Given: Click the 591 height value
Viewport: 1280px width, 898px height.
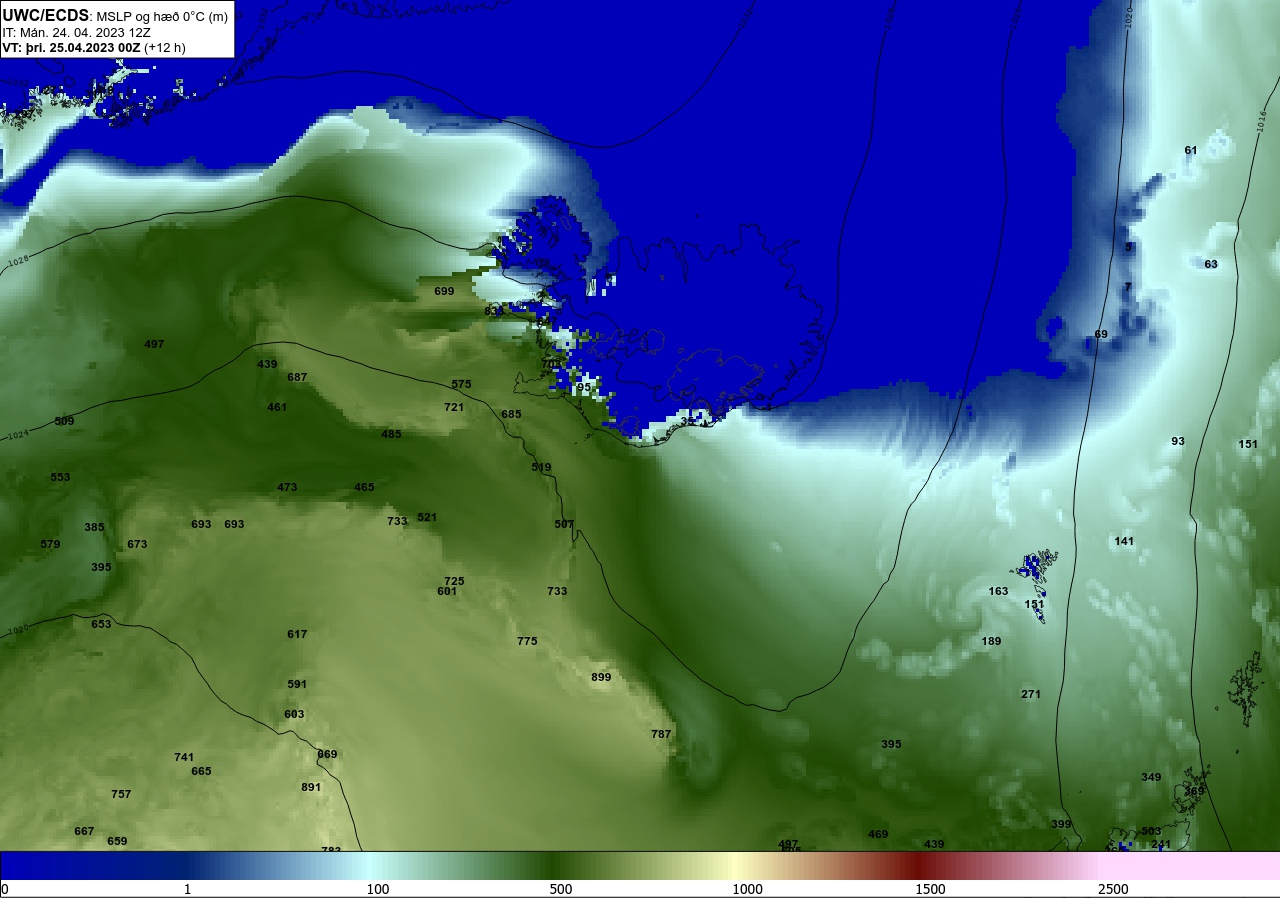Looking at the screenshot, I should click(297, 684).
